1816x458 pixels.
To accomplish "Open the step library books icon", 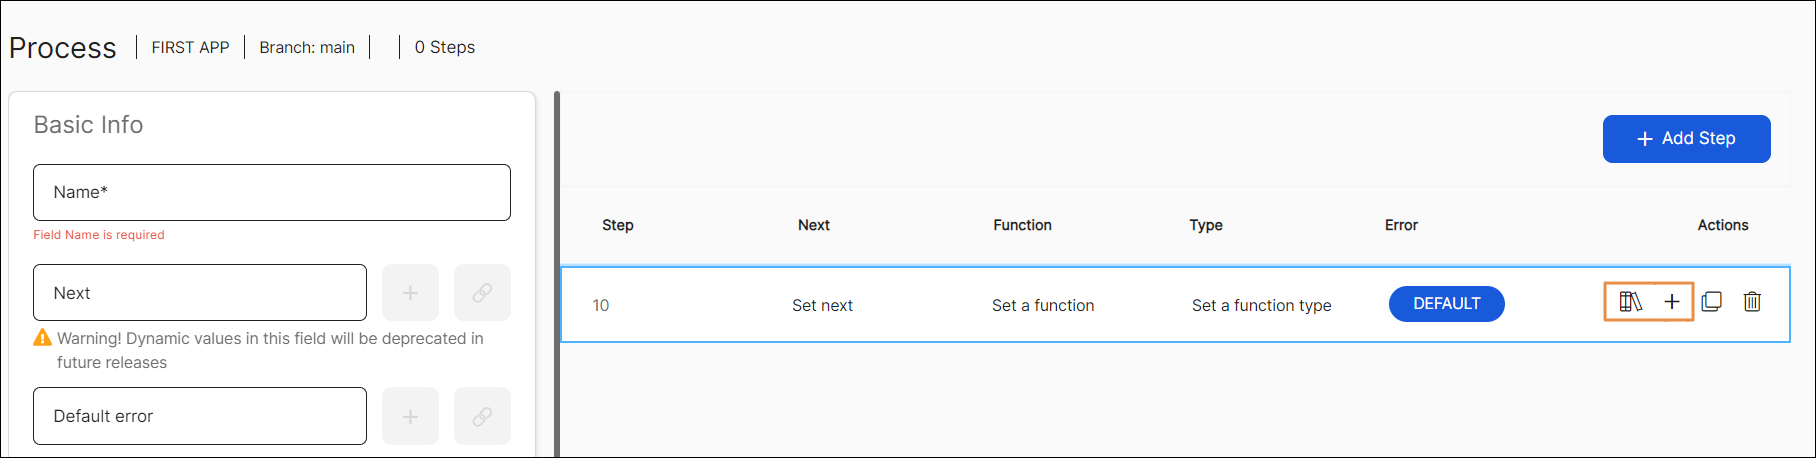I will pyautogui.click(x=1630, y=302).
